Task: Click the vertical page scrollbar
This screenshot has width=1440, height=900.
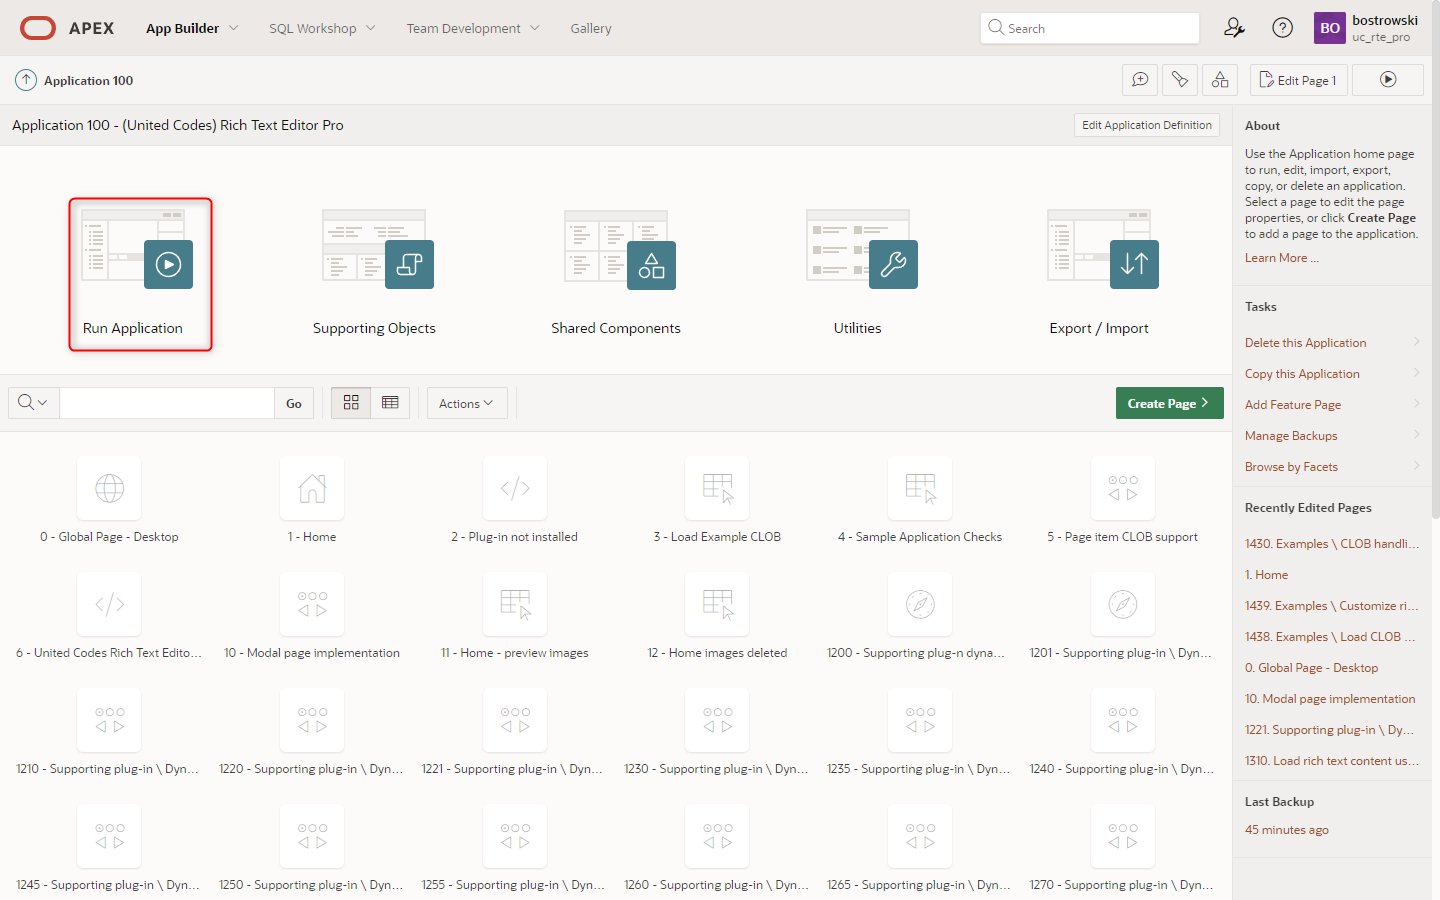Action: click(1436, 260)
